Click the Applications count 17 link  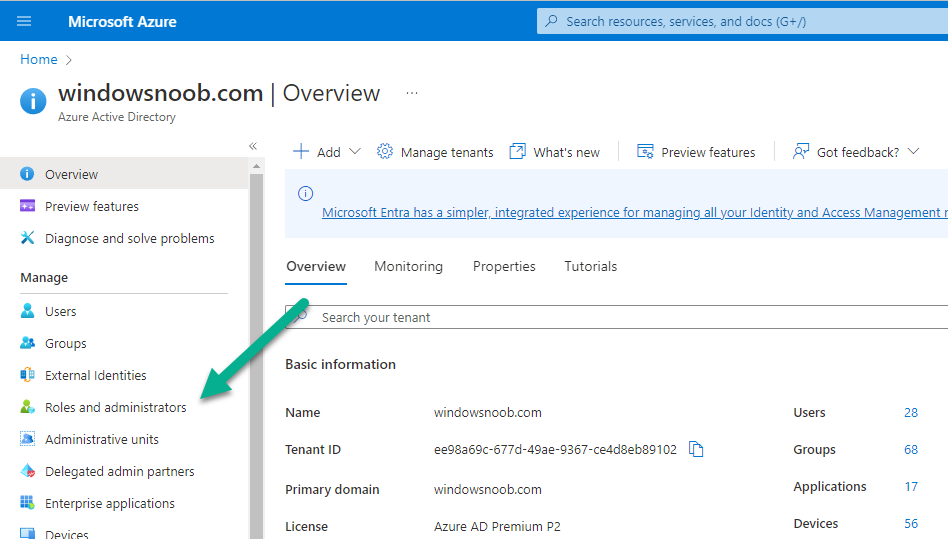911,486
